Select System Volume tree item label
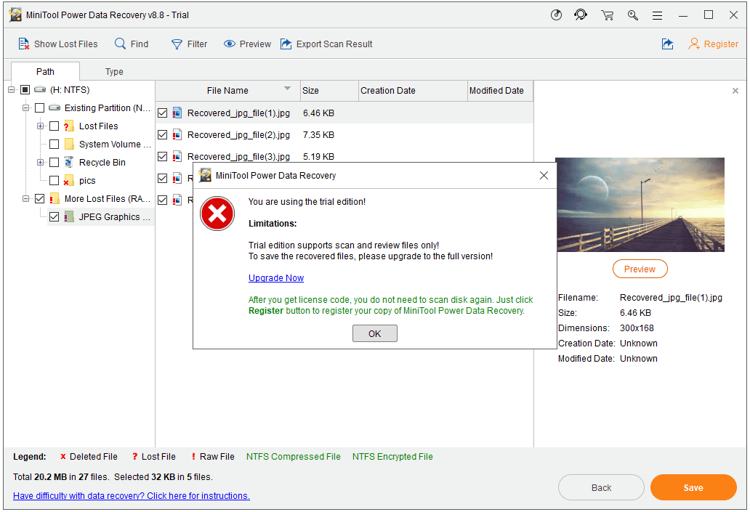This screenshot has height=512, width=750. click(x=115, y=144)
